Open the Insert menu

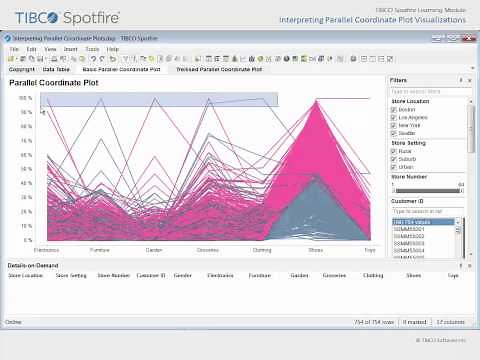(x=71, y=49)
